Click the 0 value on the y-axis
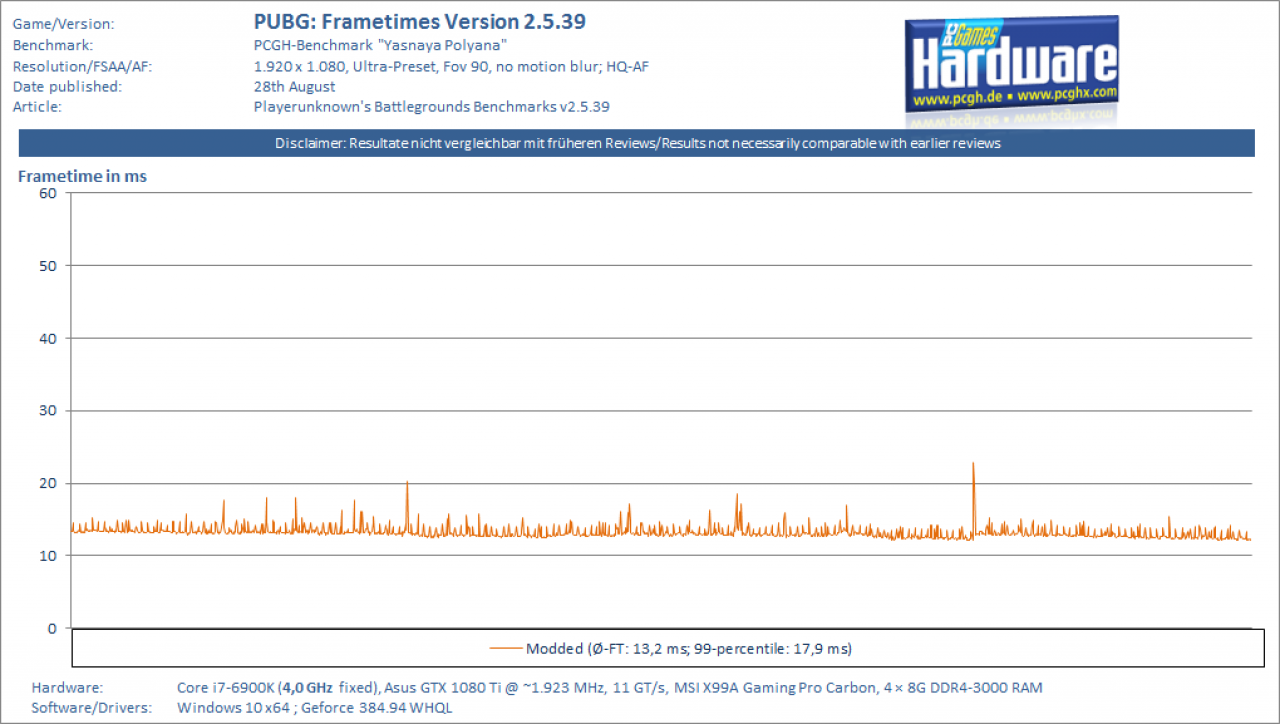Viewport: 1280px width, 724px height. pos(52,628)
